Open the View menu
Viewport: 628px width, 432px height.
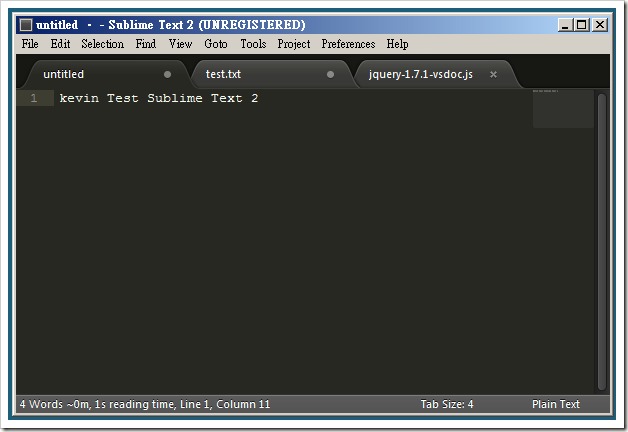(180, 44)
